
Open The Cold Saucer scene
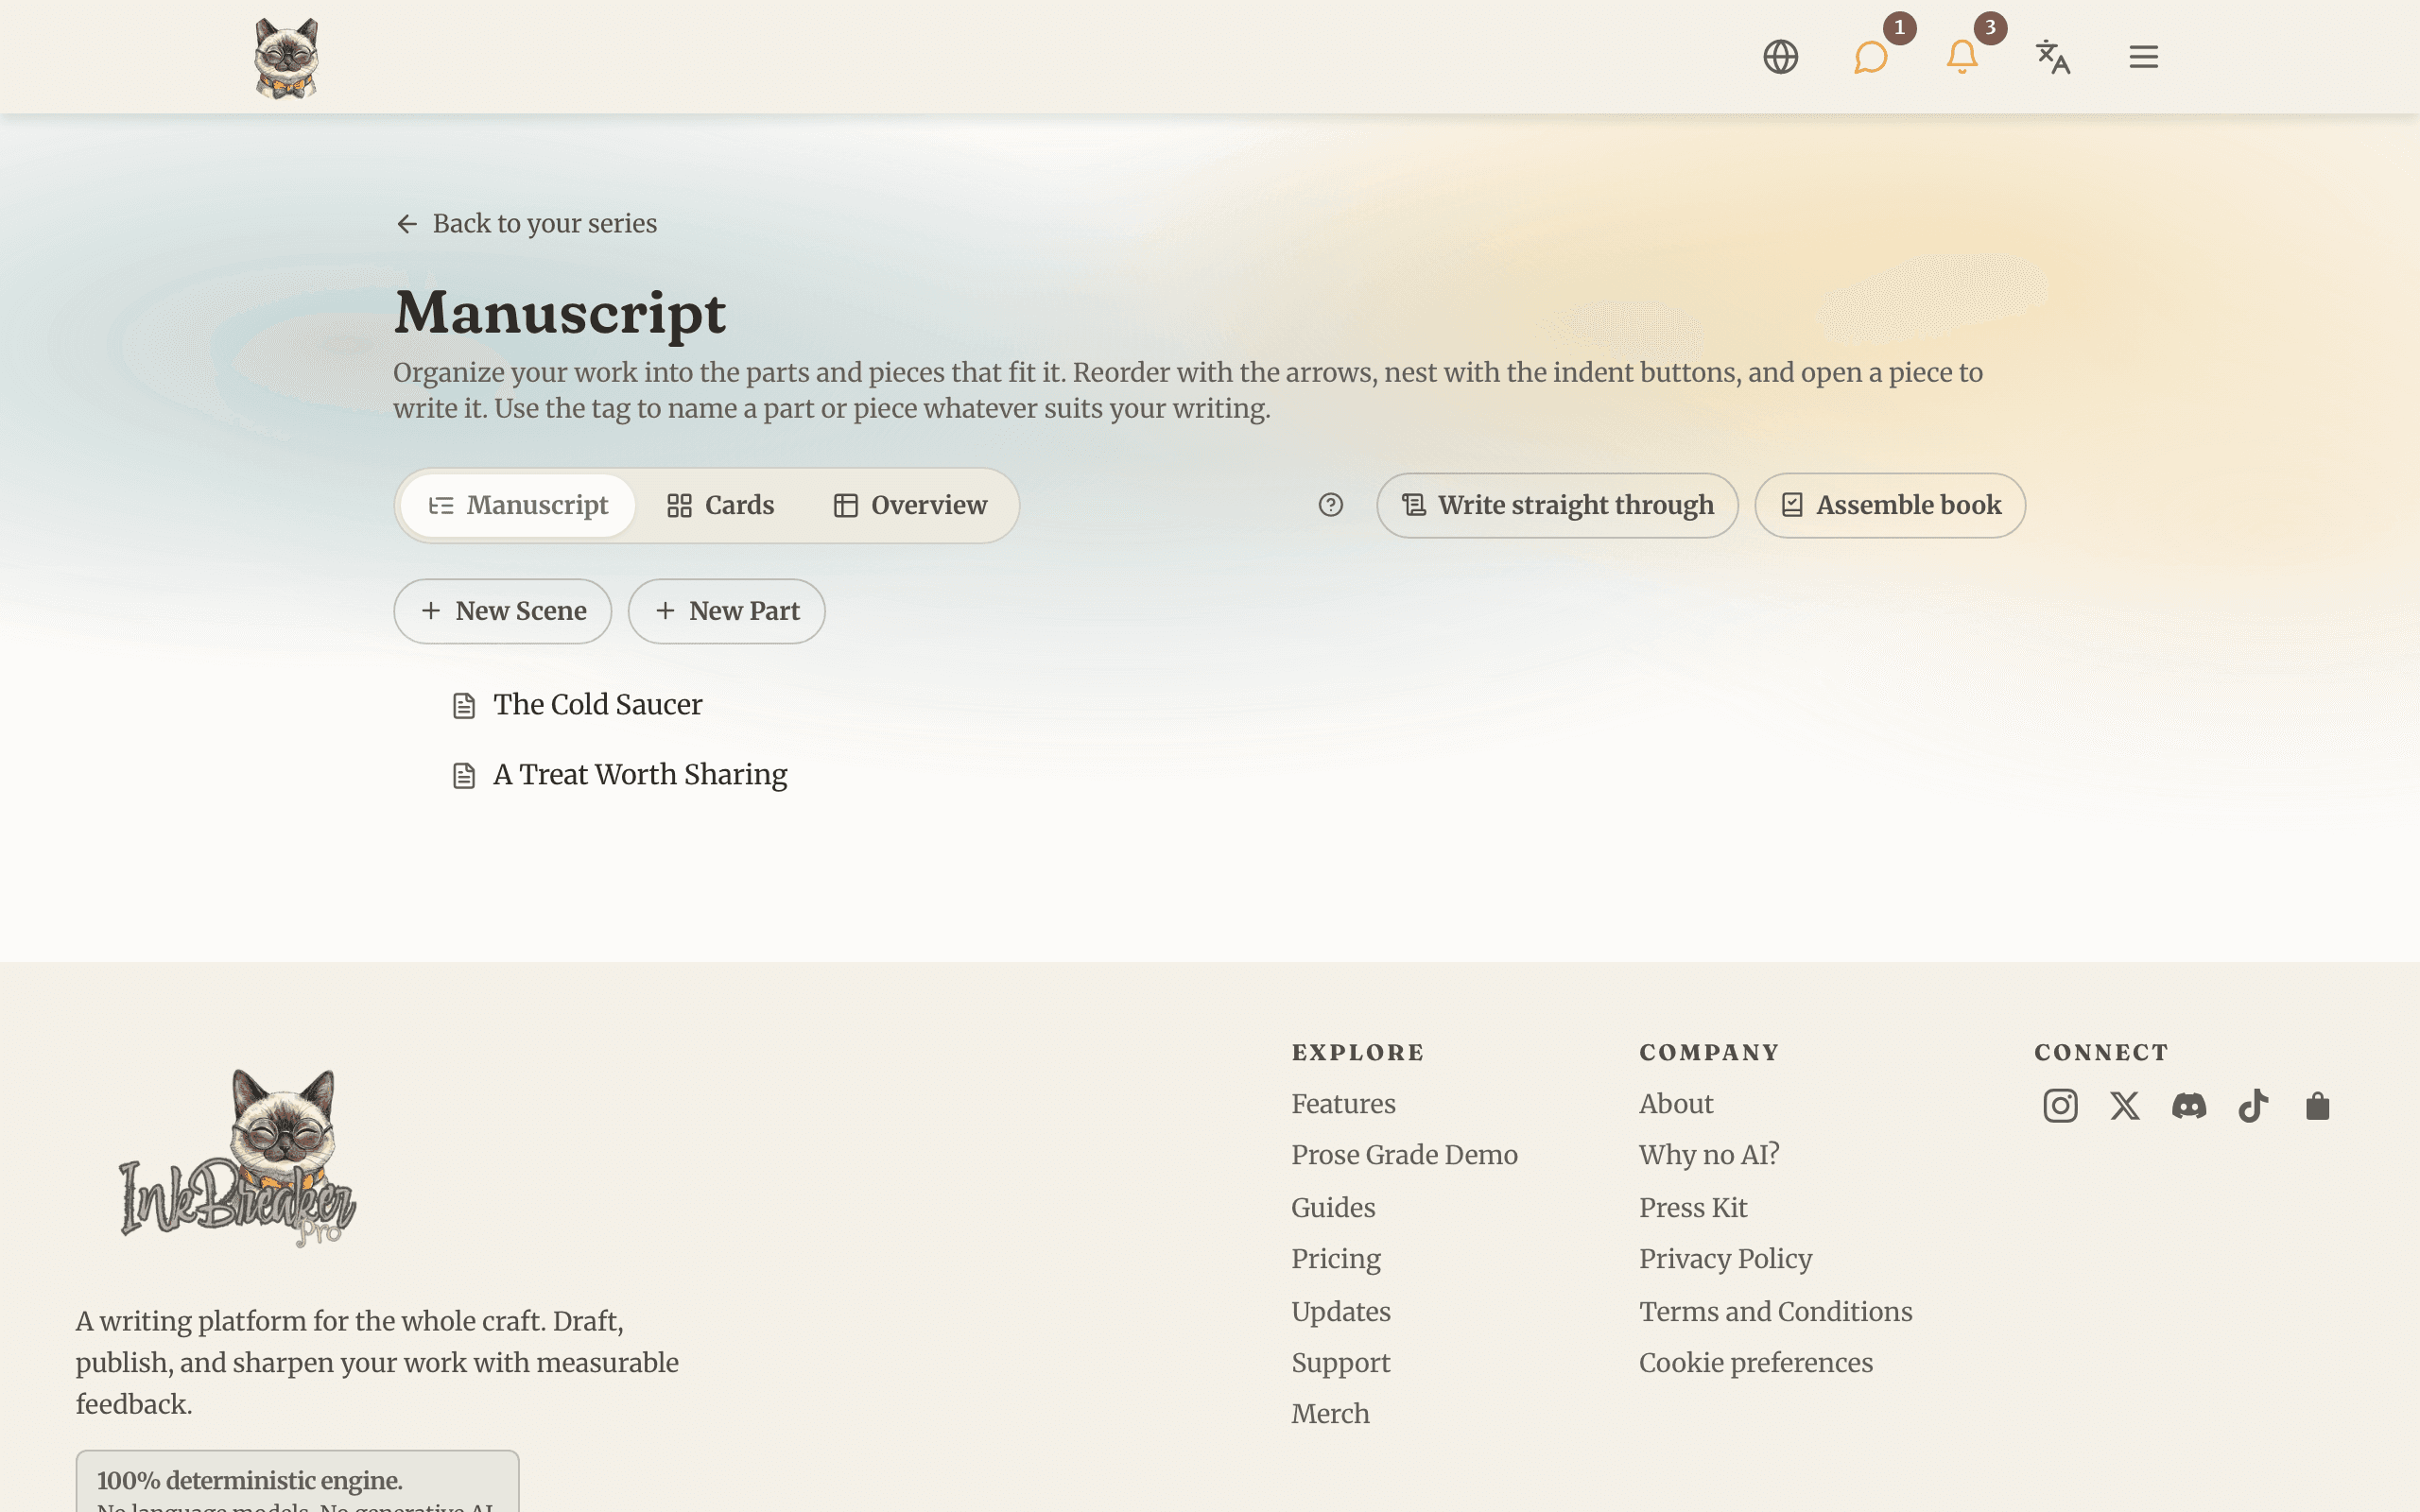tap(597, 705)
